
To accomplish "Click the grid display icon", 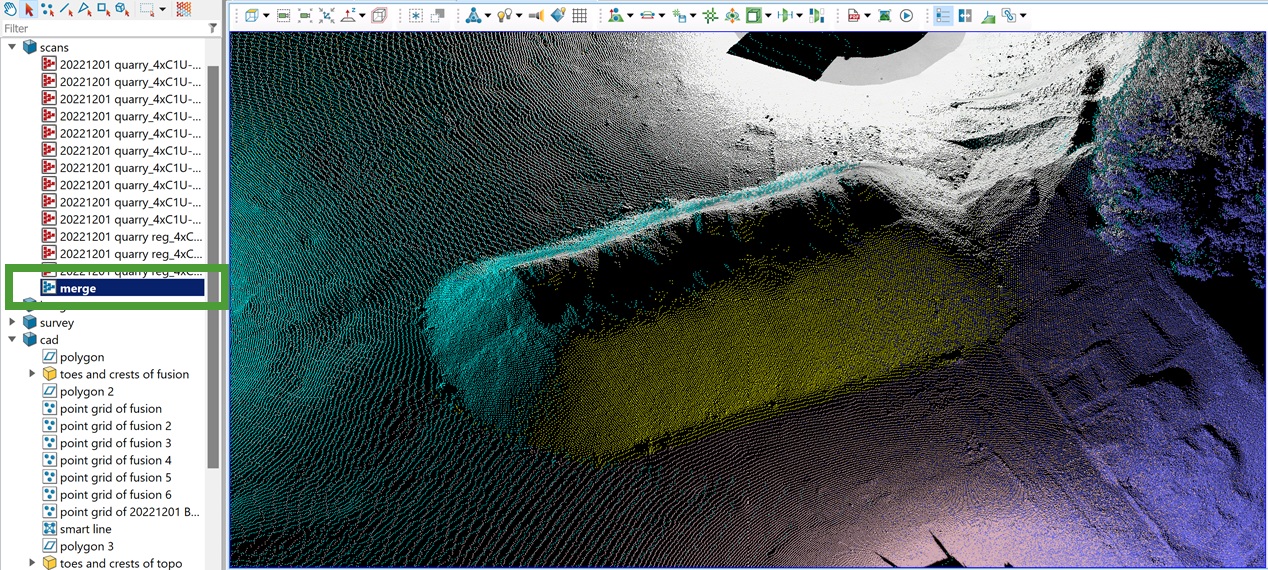I will pos(579,16).
